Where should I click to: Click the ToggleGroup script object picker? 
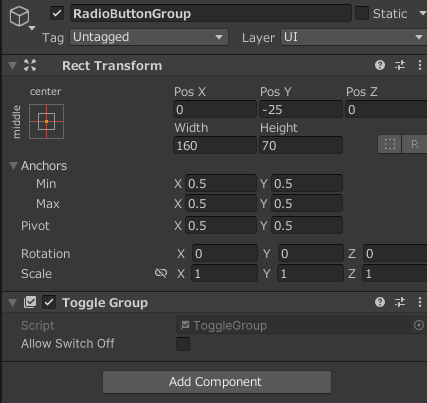(x=419, y=325)
